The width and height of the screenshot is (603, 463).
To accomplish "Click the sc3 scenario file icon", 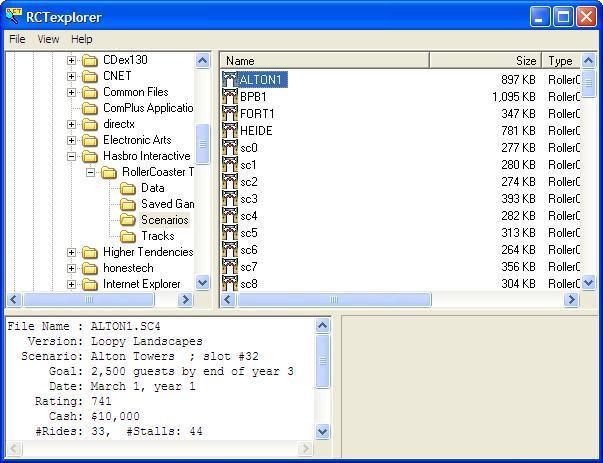I will pyautogui.click(x=230, y=199).
